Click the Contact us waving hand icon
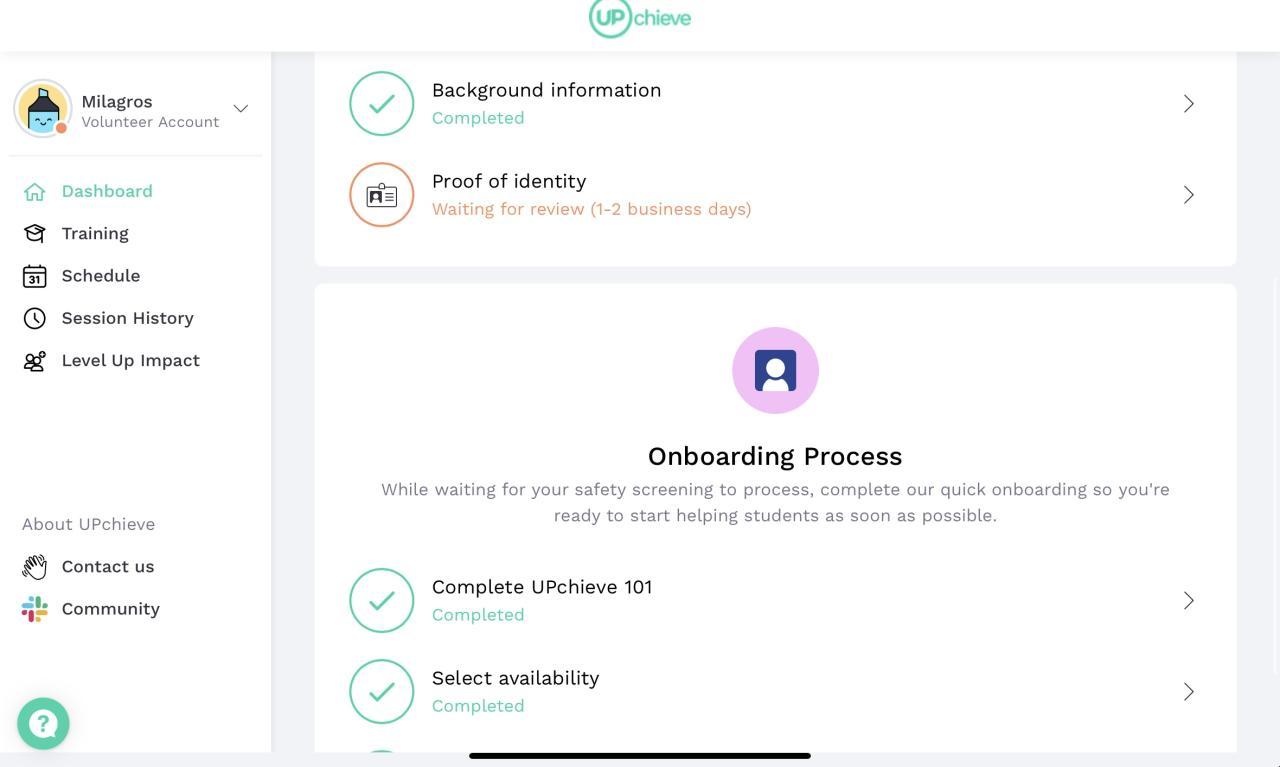1280x767 pixels. pyautogui.click(x=35, y=567)
